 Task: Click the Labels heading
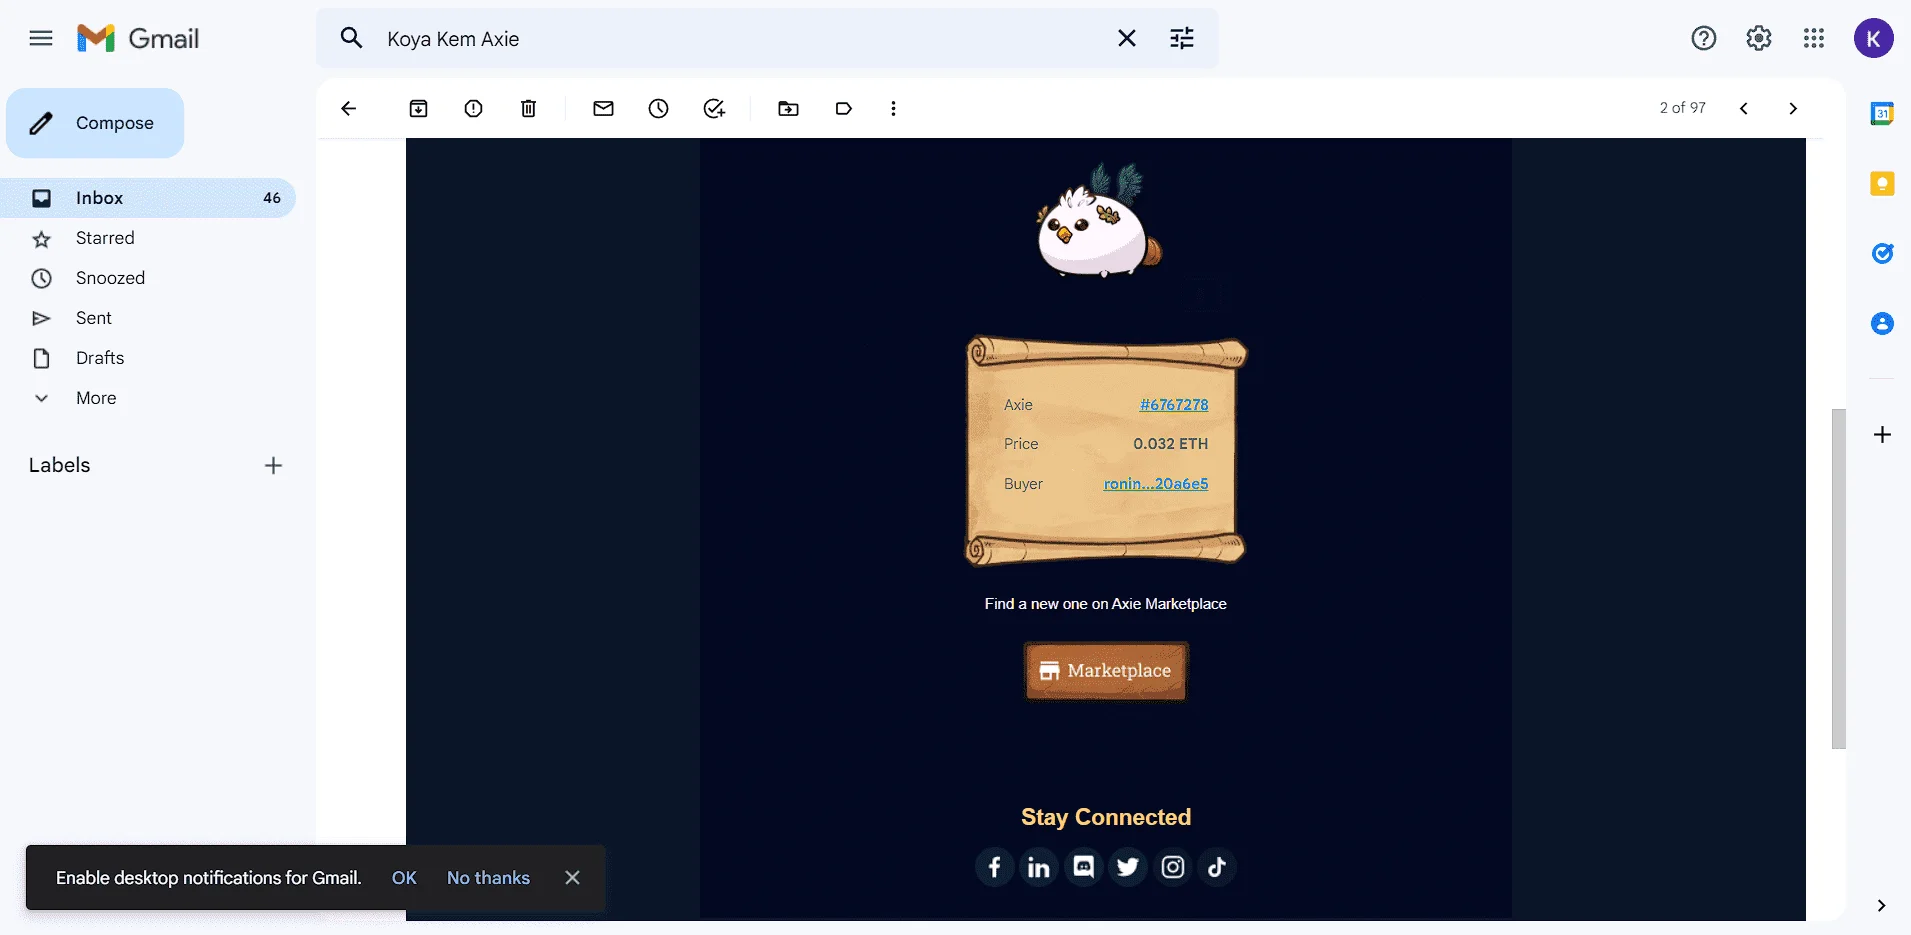pyautogui.click(x=60, y=465)
